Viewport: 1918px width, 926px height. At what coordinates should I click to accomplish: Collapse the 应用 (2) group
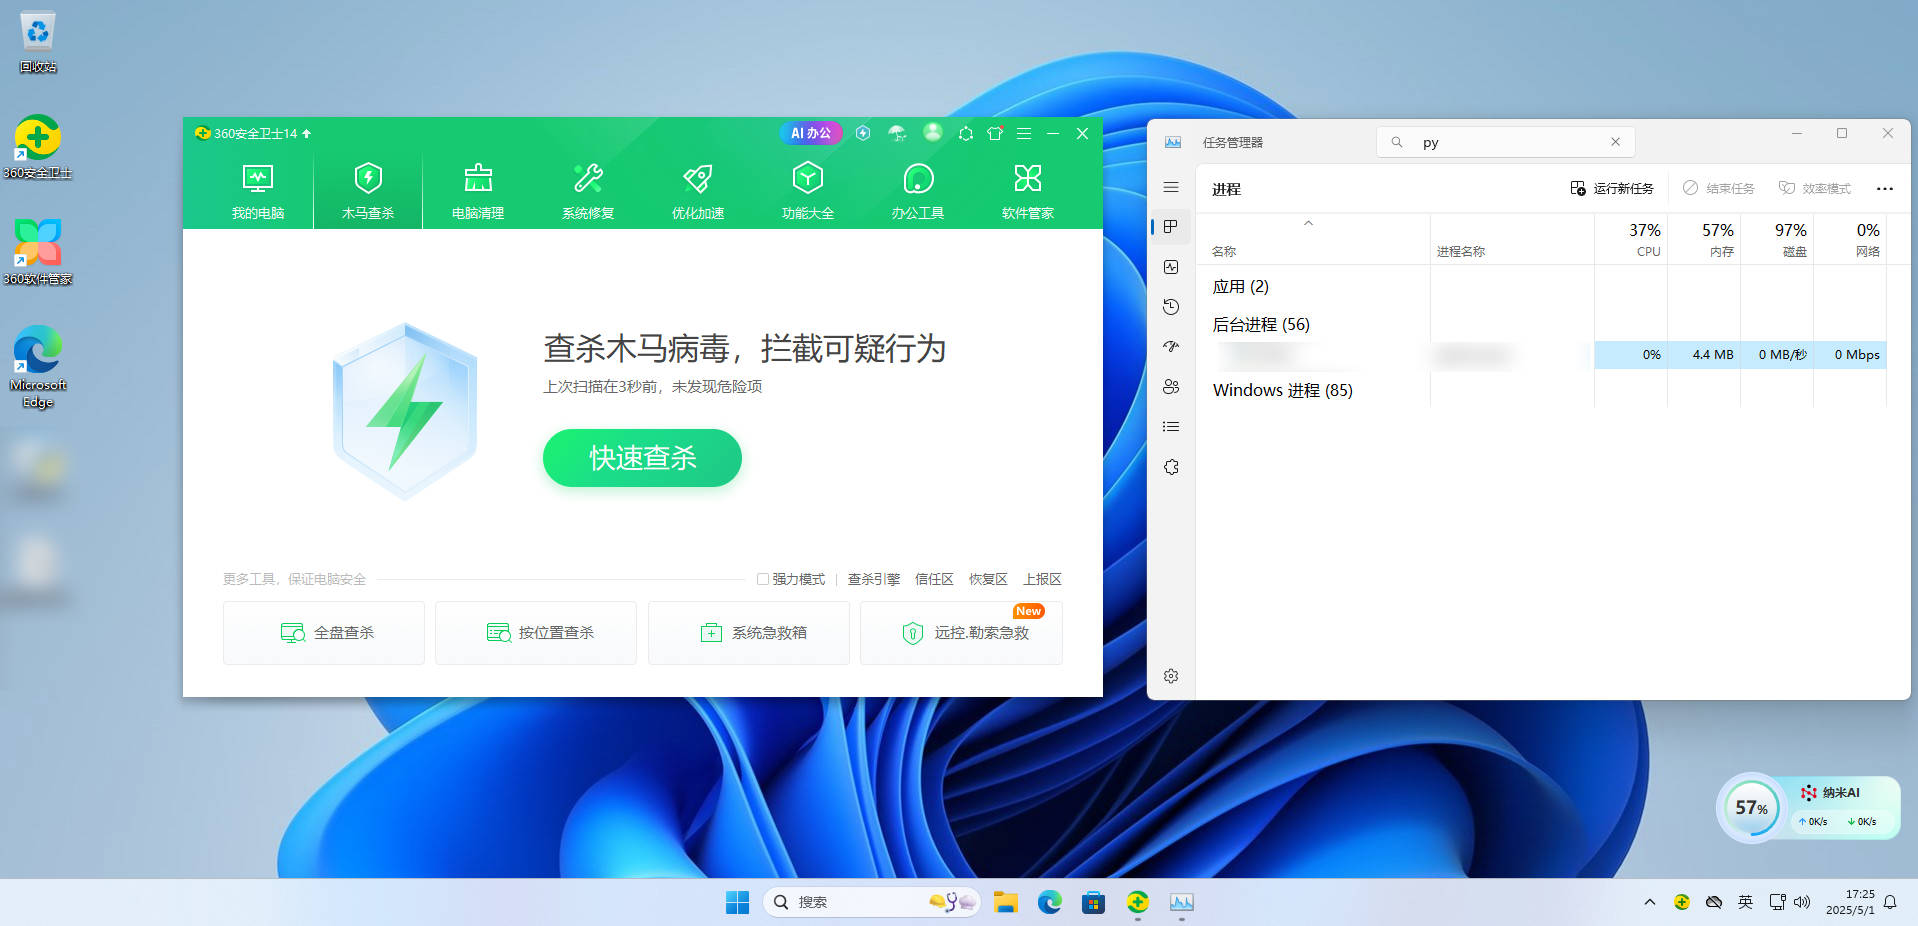(x=1240, y=287)
